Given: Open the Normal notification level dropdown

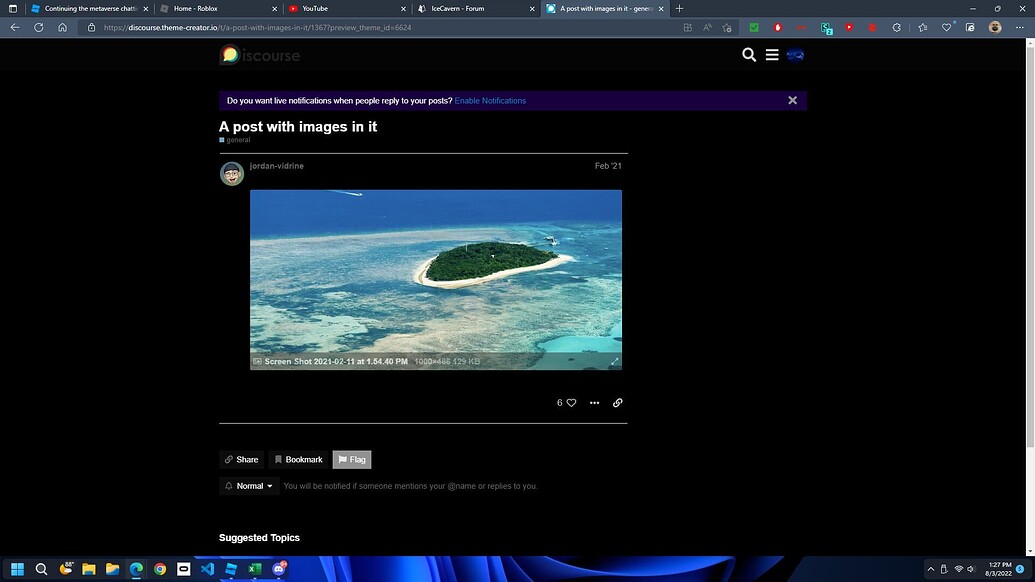Looking at the screenshot, I should click(249, 486).
